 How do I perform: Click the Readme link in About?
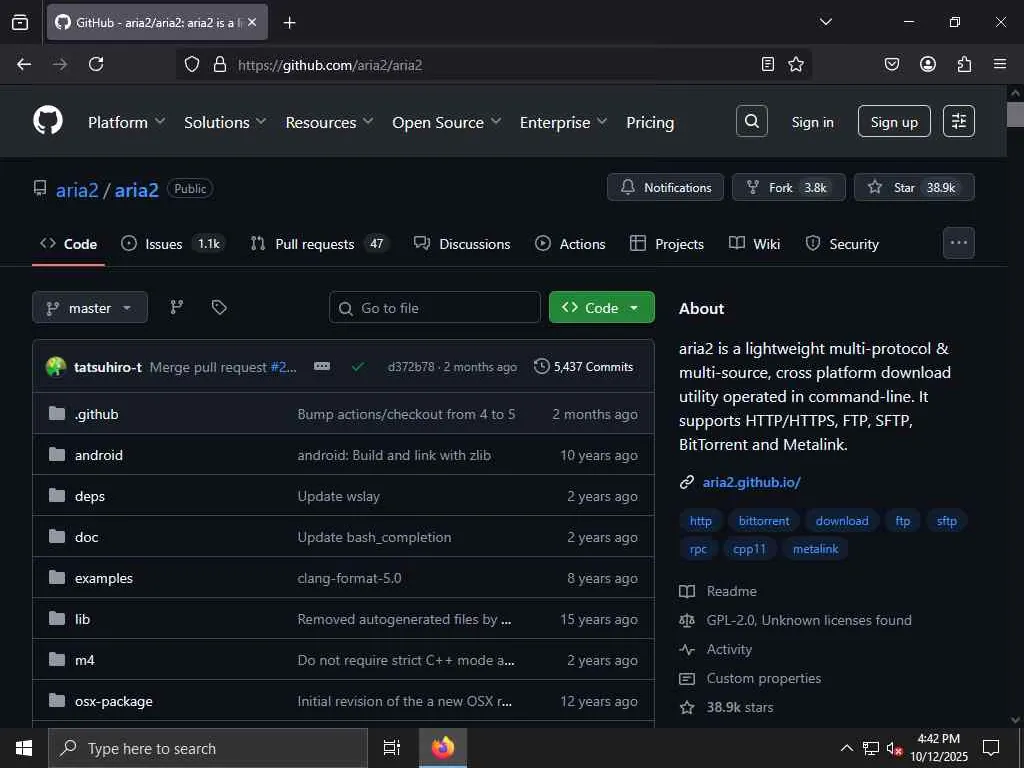click(731, 591)
